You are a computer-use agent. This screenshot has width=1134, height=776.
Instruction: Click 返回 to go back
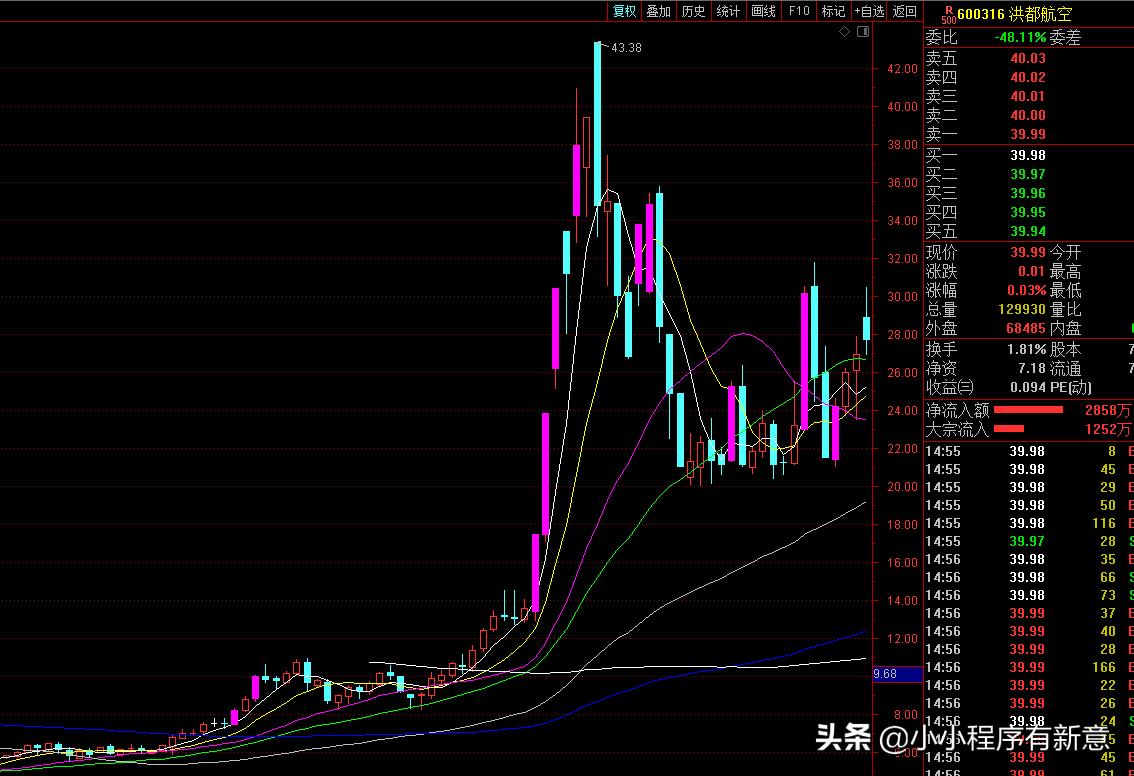[905, 11]
